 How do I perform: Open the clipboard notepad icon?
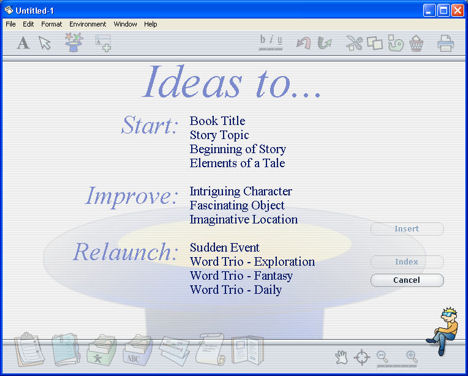click(29, 349)
